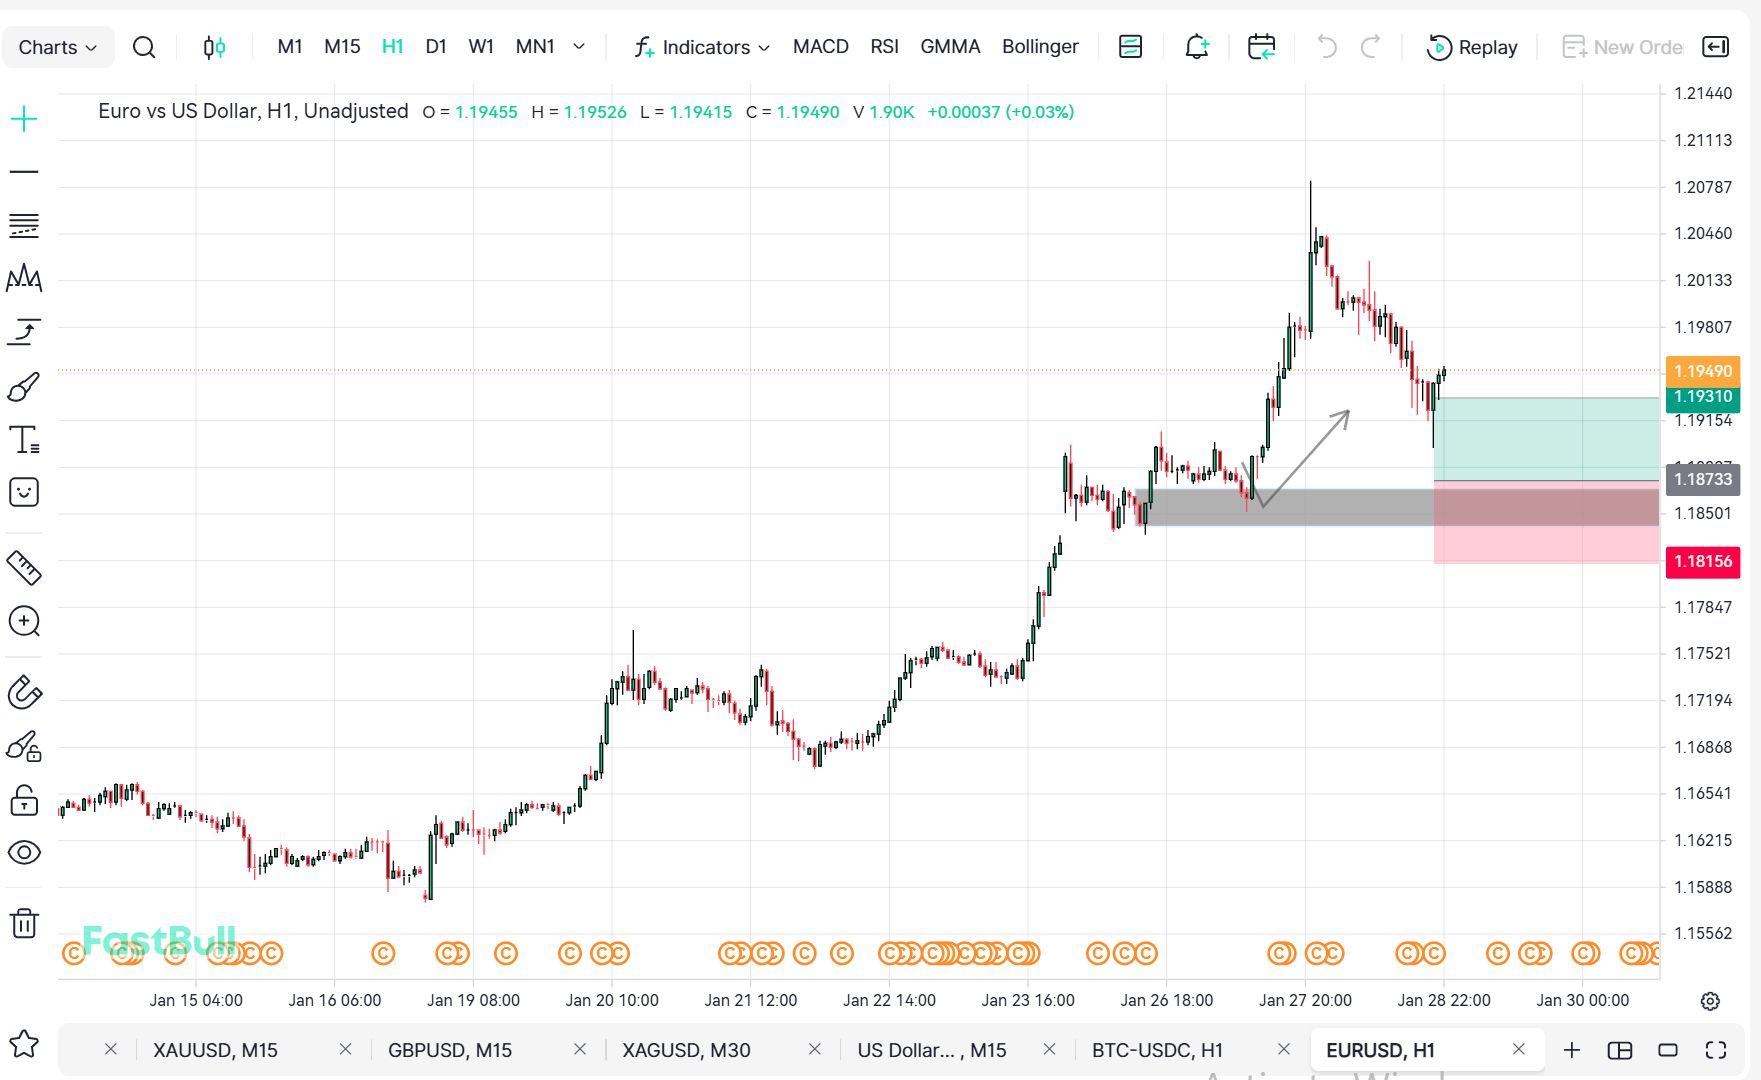Toggle the magnet snap mode
The width and height of the screenshot is (1761, 1080).
pos(24,692)
